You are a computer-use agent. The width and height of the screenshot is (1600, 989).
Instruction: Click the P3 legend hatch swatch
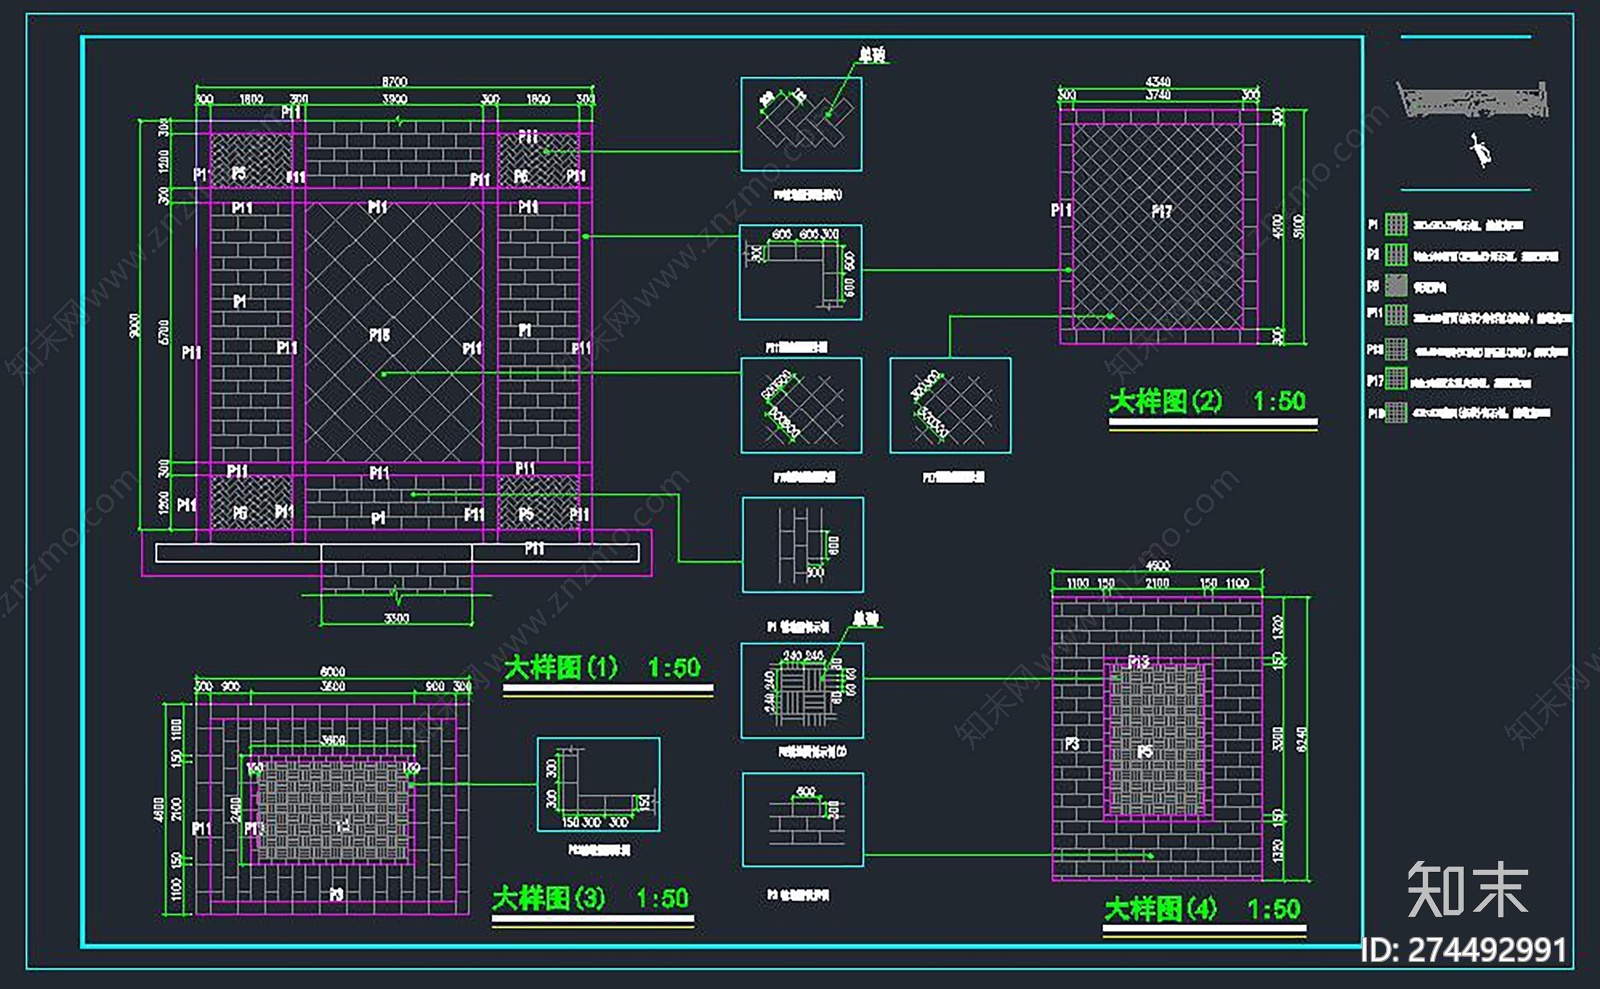pyautogui.click(x=1396, y=255)
